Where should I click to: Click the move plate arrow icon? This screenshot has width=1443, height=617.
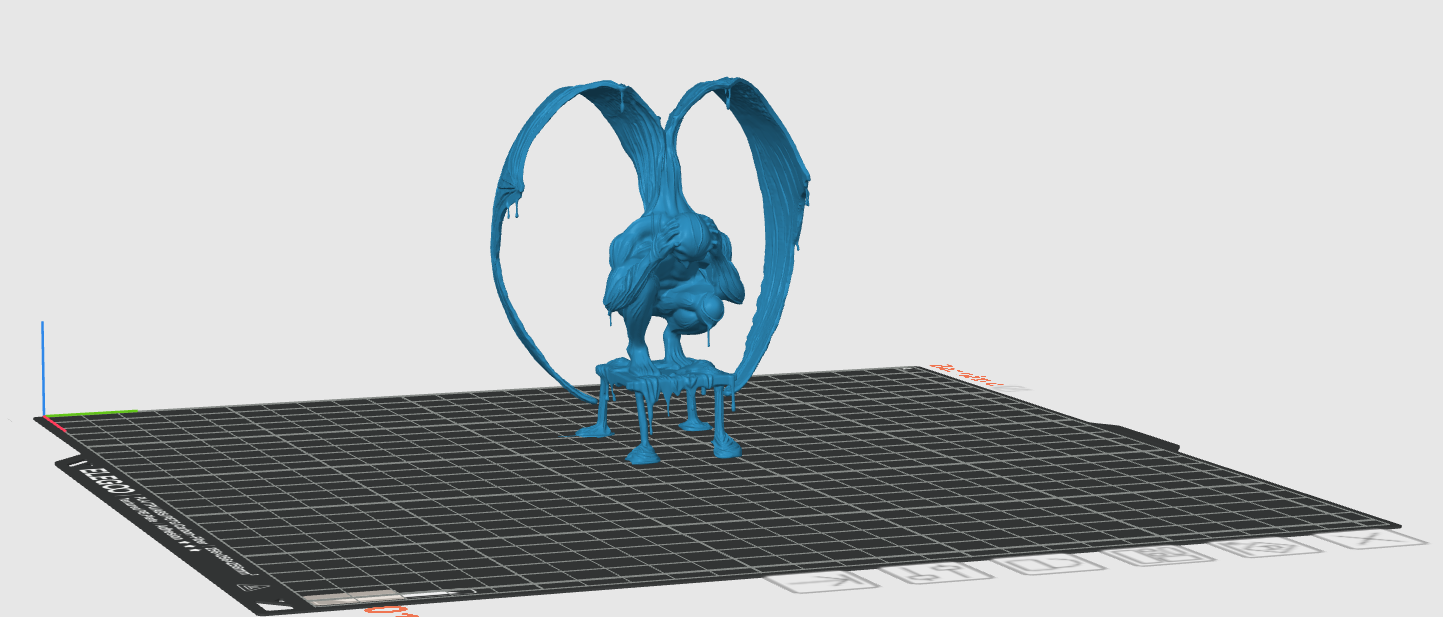(820, 582)
